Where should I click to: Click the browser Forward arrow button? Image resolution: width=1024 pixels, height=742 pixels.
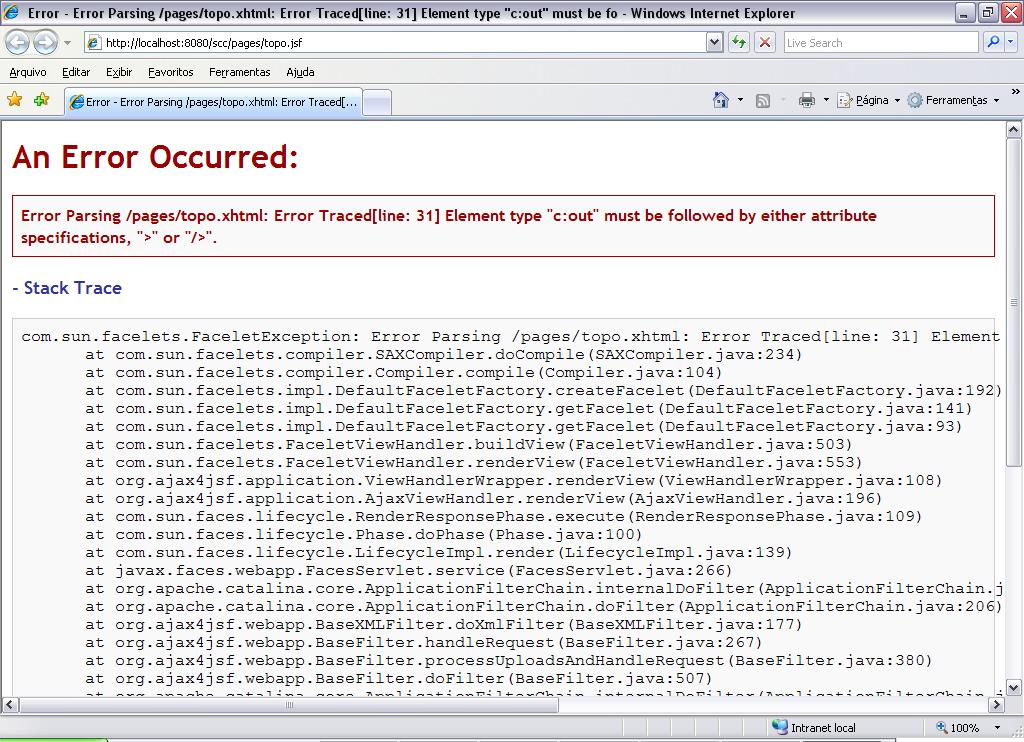click(45, 43)
